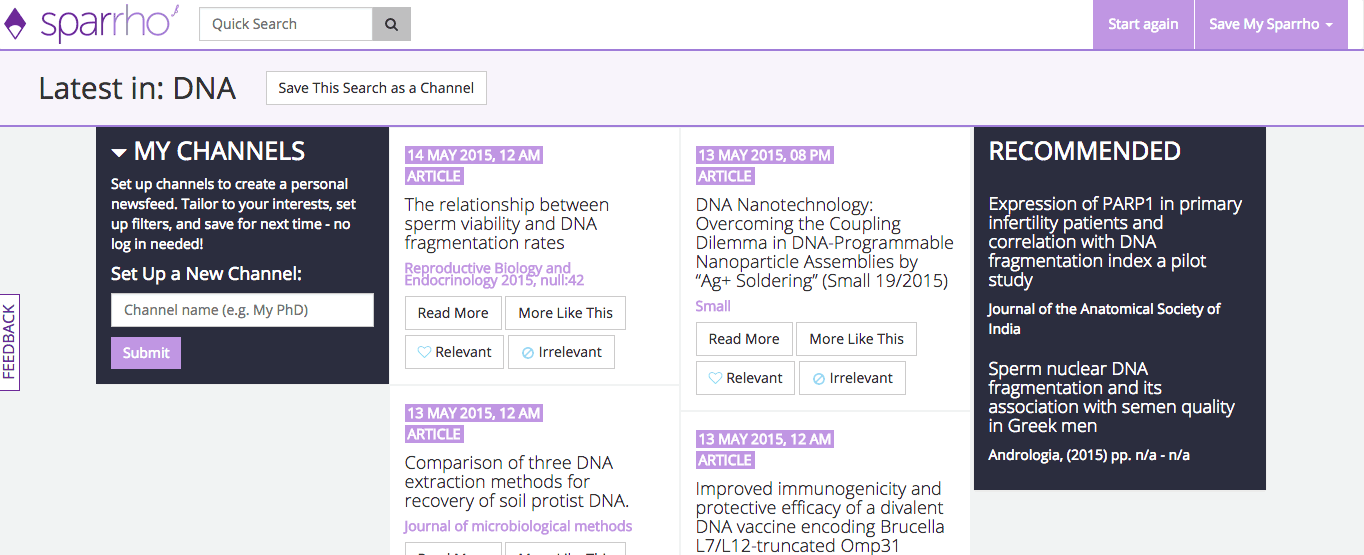1364x555 pixels.
Task: Open the Save My Sparrho dropdown
Action: coord(1270,24)
